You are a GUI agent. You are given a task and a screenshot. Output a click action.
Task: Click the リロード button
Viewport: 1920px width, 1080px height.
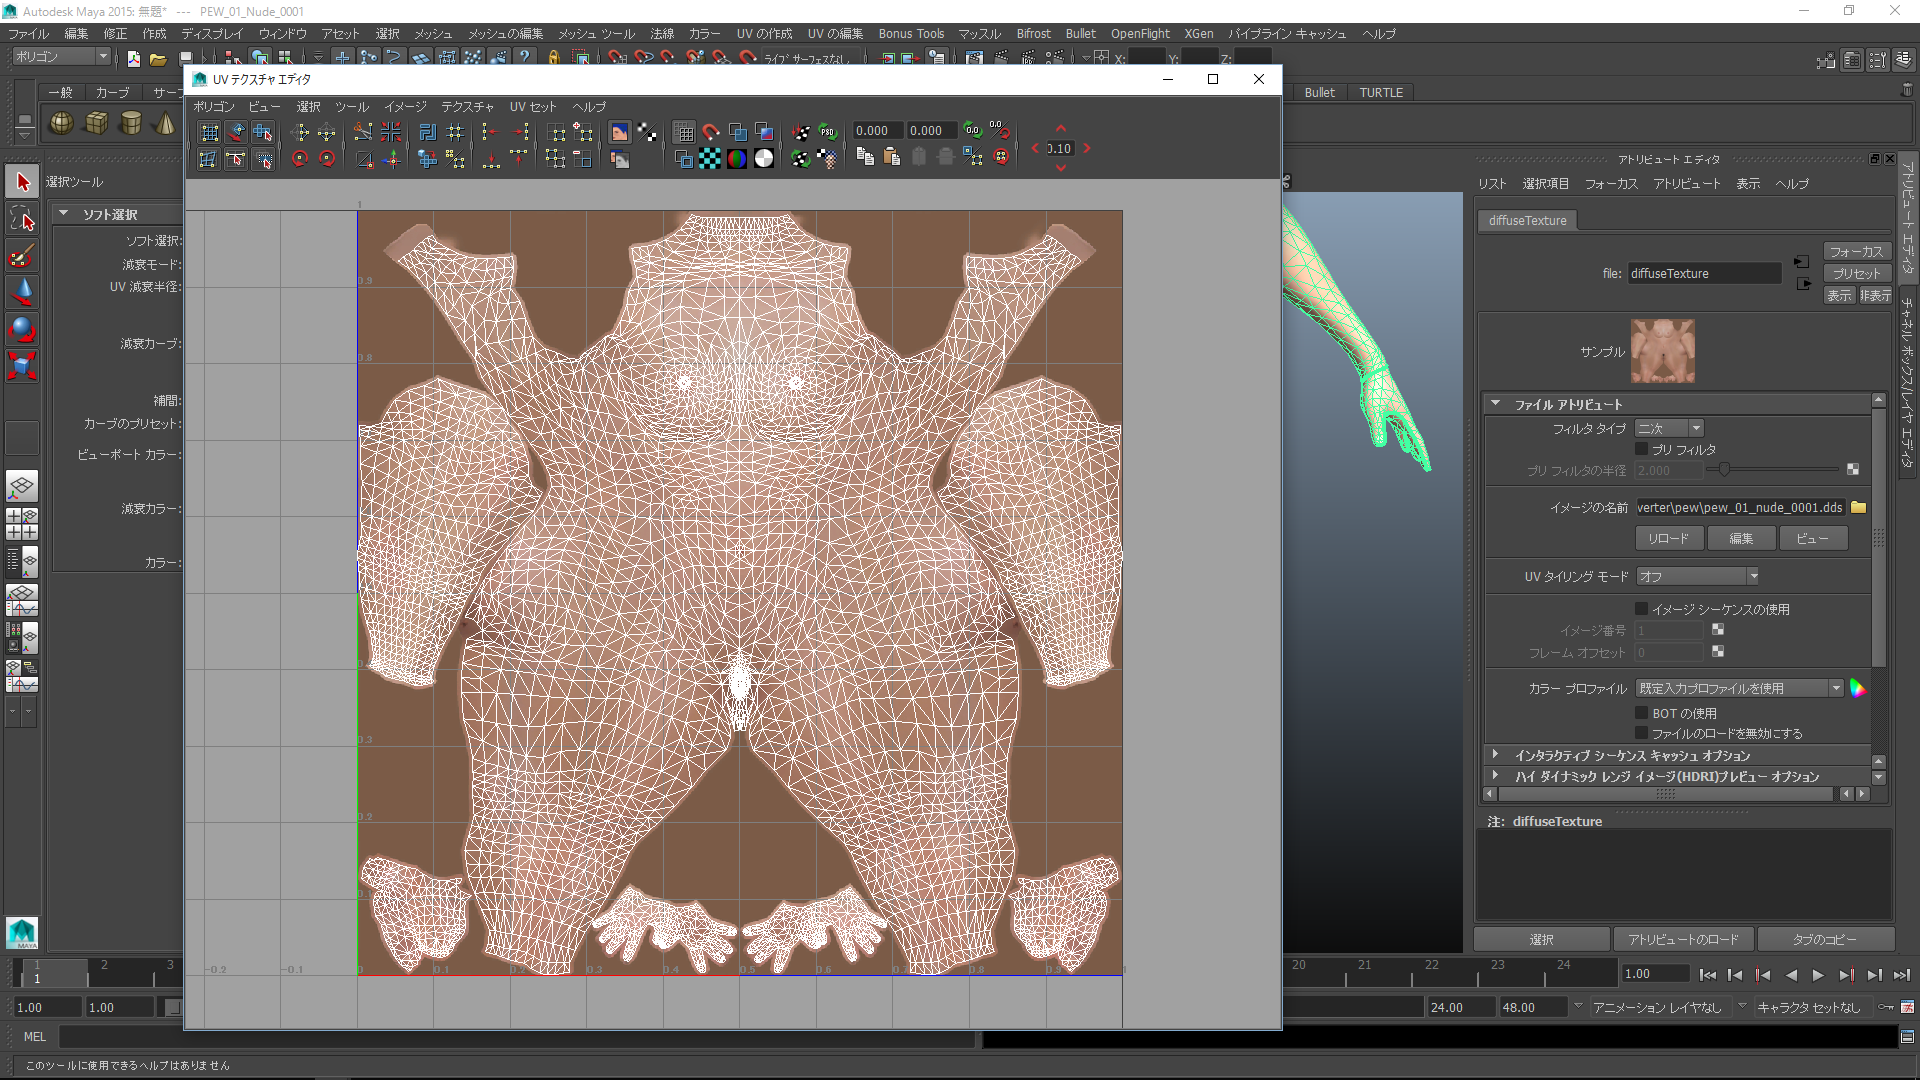(1668, 538)
